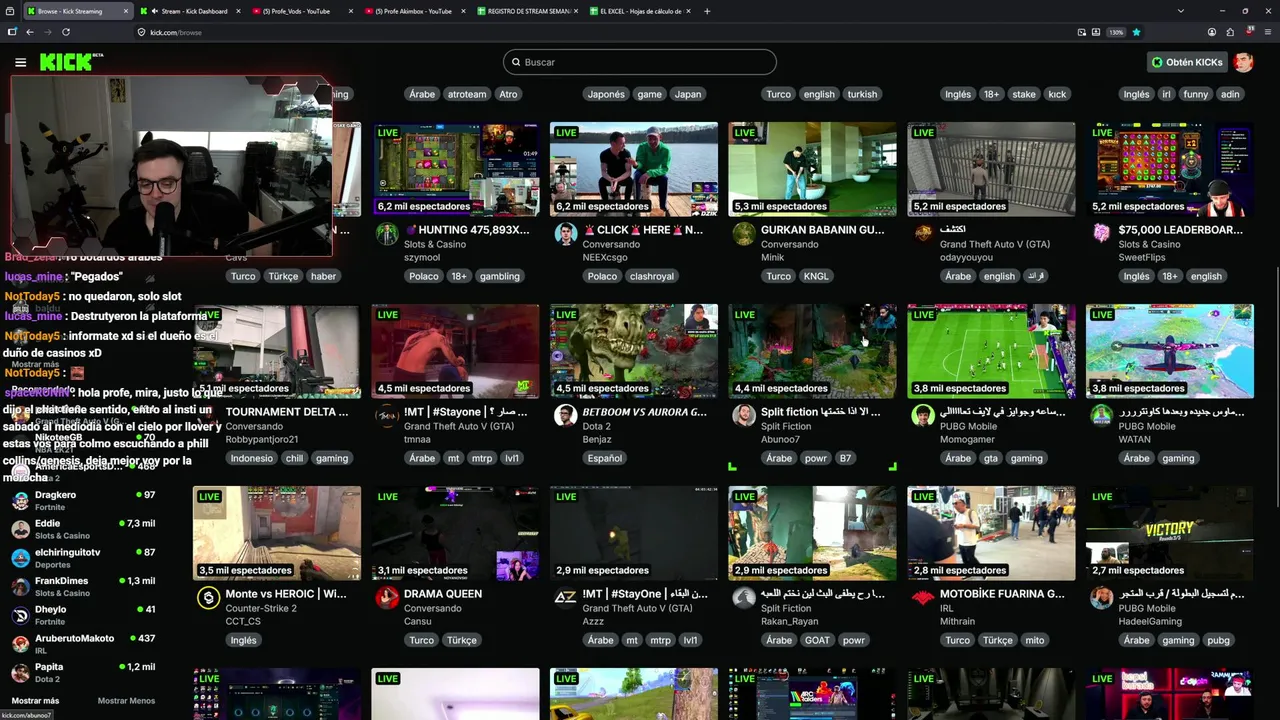
Task: Open Papita in recommended sidebar
Action: coord(85,672)
